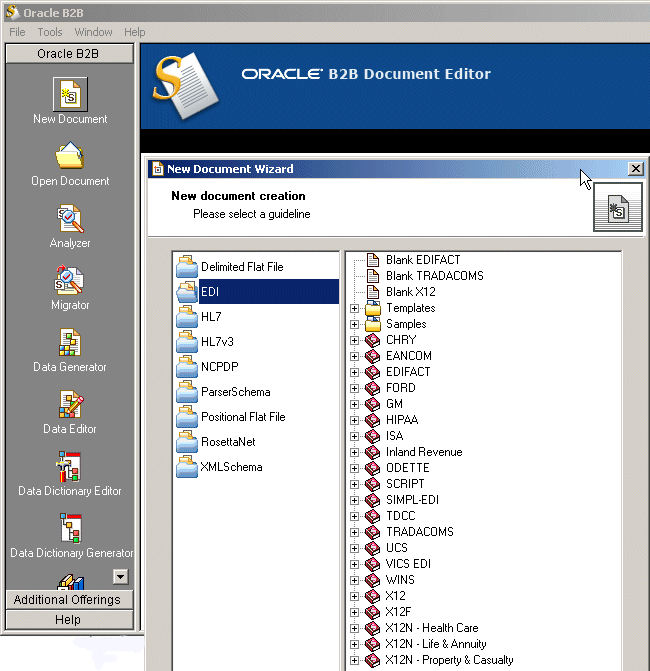This screenshot has height=671, width=650.
Task: Expand the EANCOM tree node
Action: 354,356
